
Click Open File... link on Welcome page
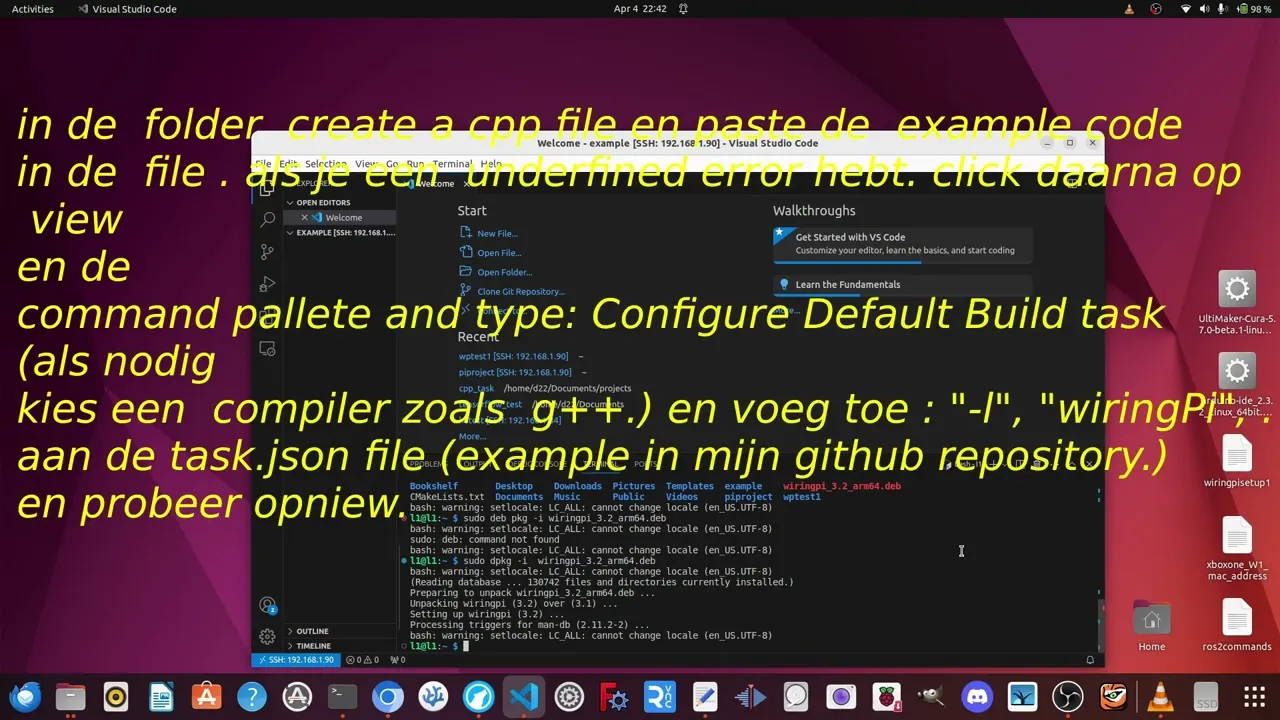tap(499, 253)
